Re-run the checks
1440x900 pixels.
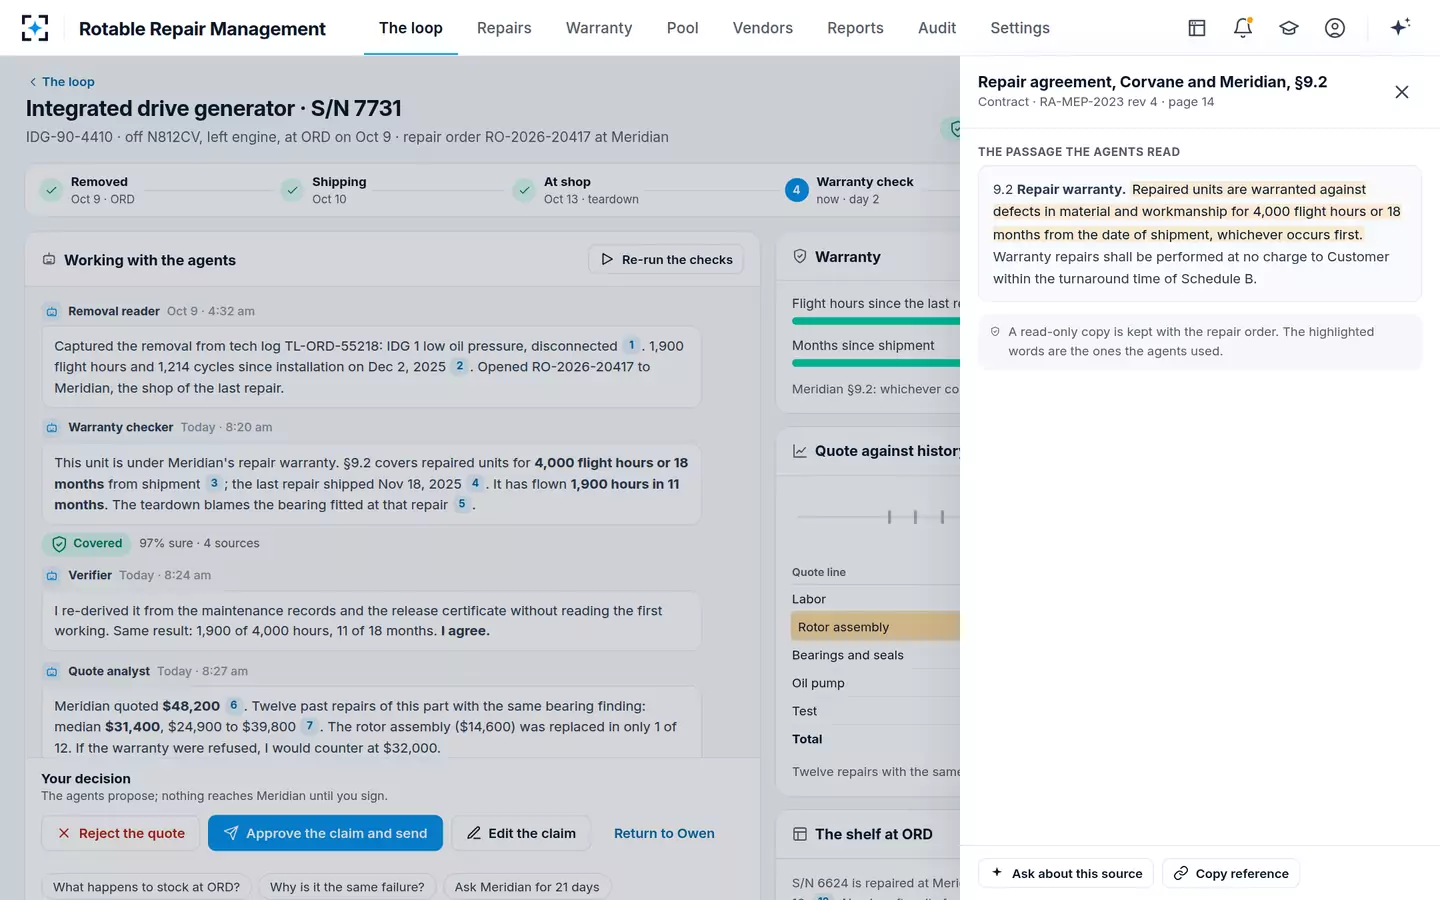click(666, 260)
